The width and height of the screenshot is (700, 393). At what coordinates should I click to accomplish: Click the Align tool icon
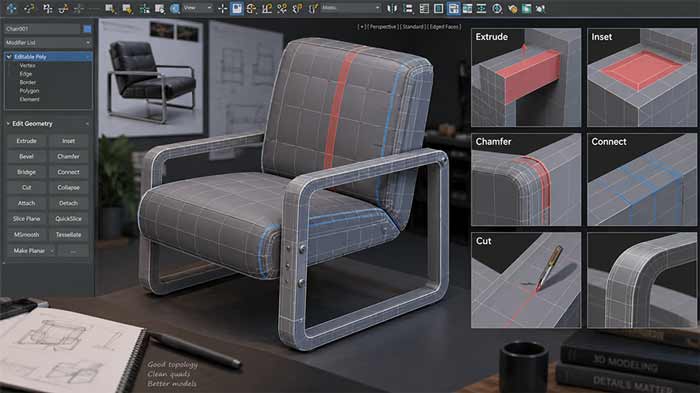(408, 8)
